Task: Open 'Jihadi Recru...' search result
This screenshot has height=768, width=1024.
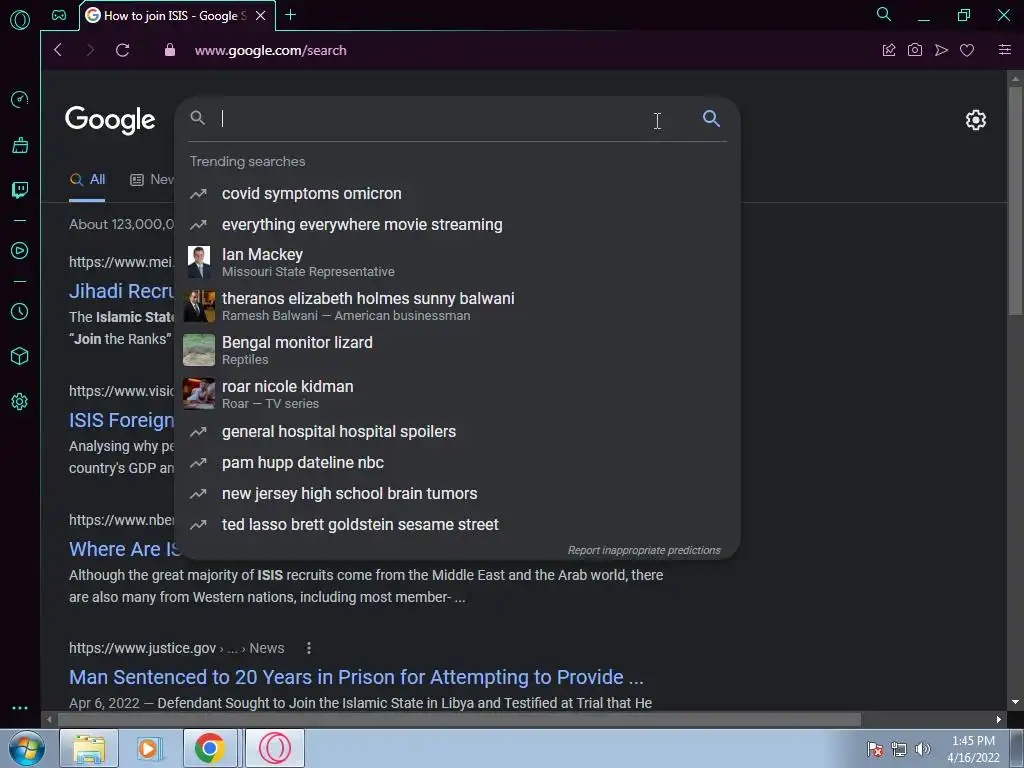Action: coord(121,291)
